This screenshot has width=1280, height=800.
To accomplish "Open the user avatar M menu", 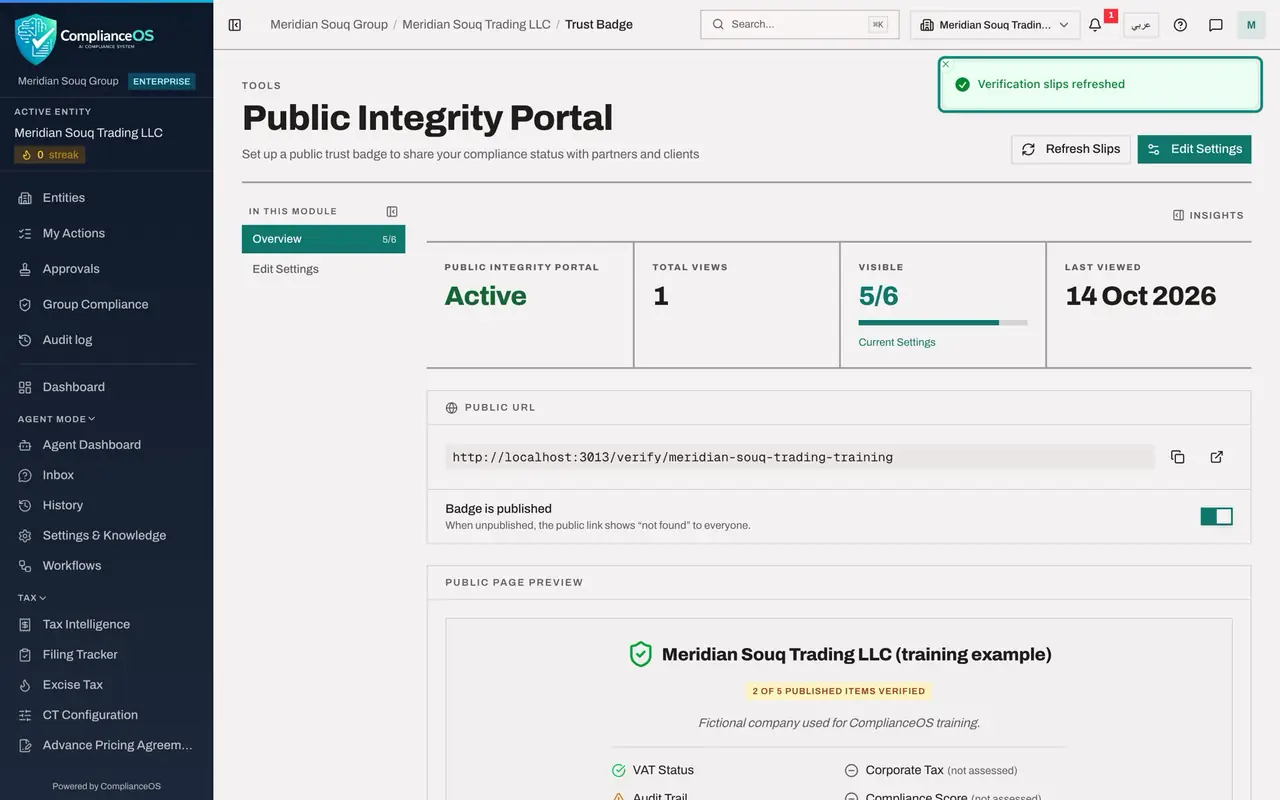I will click(1251, 25).
